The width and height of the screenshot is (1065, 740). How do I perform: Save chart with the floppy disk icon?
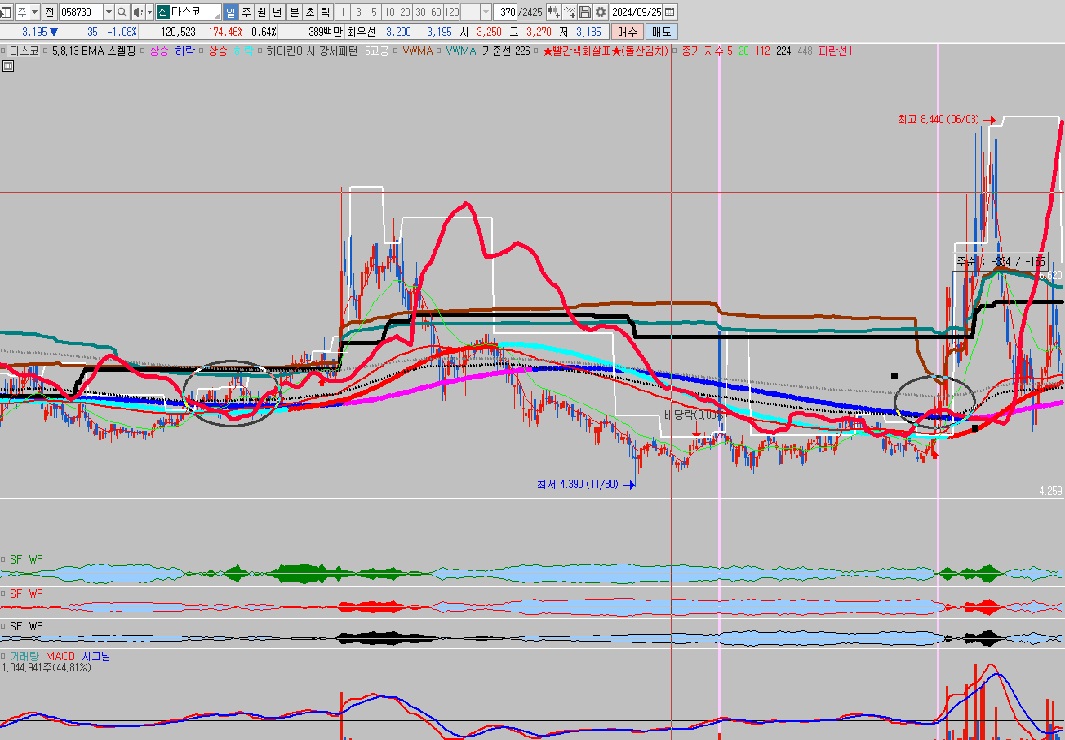click(584, 12)
